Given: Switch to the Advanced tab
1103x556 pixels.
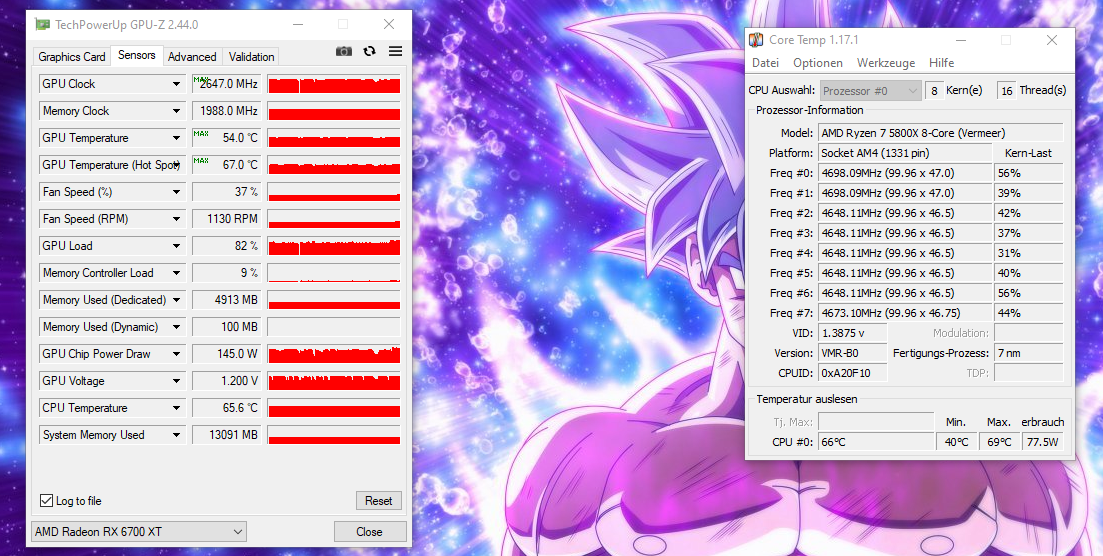Looking at the screenshot, I should [192, 57].
